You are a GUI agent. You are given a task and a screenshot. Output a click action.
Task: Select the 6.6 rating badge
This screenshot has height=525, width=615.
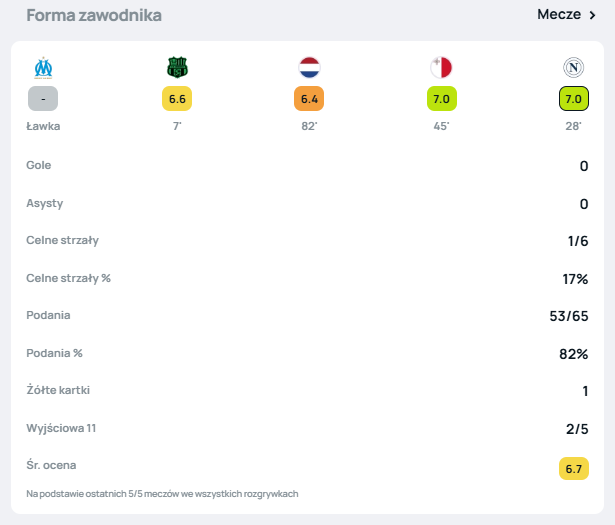pyautogui.click(x=177, y=99)
